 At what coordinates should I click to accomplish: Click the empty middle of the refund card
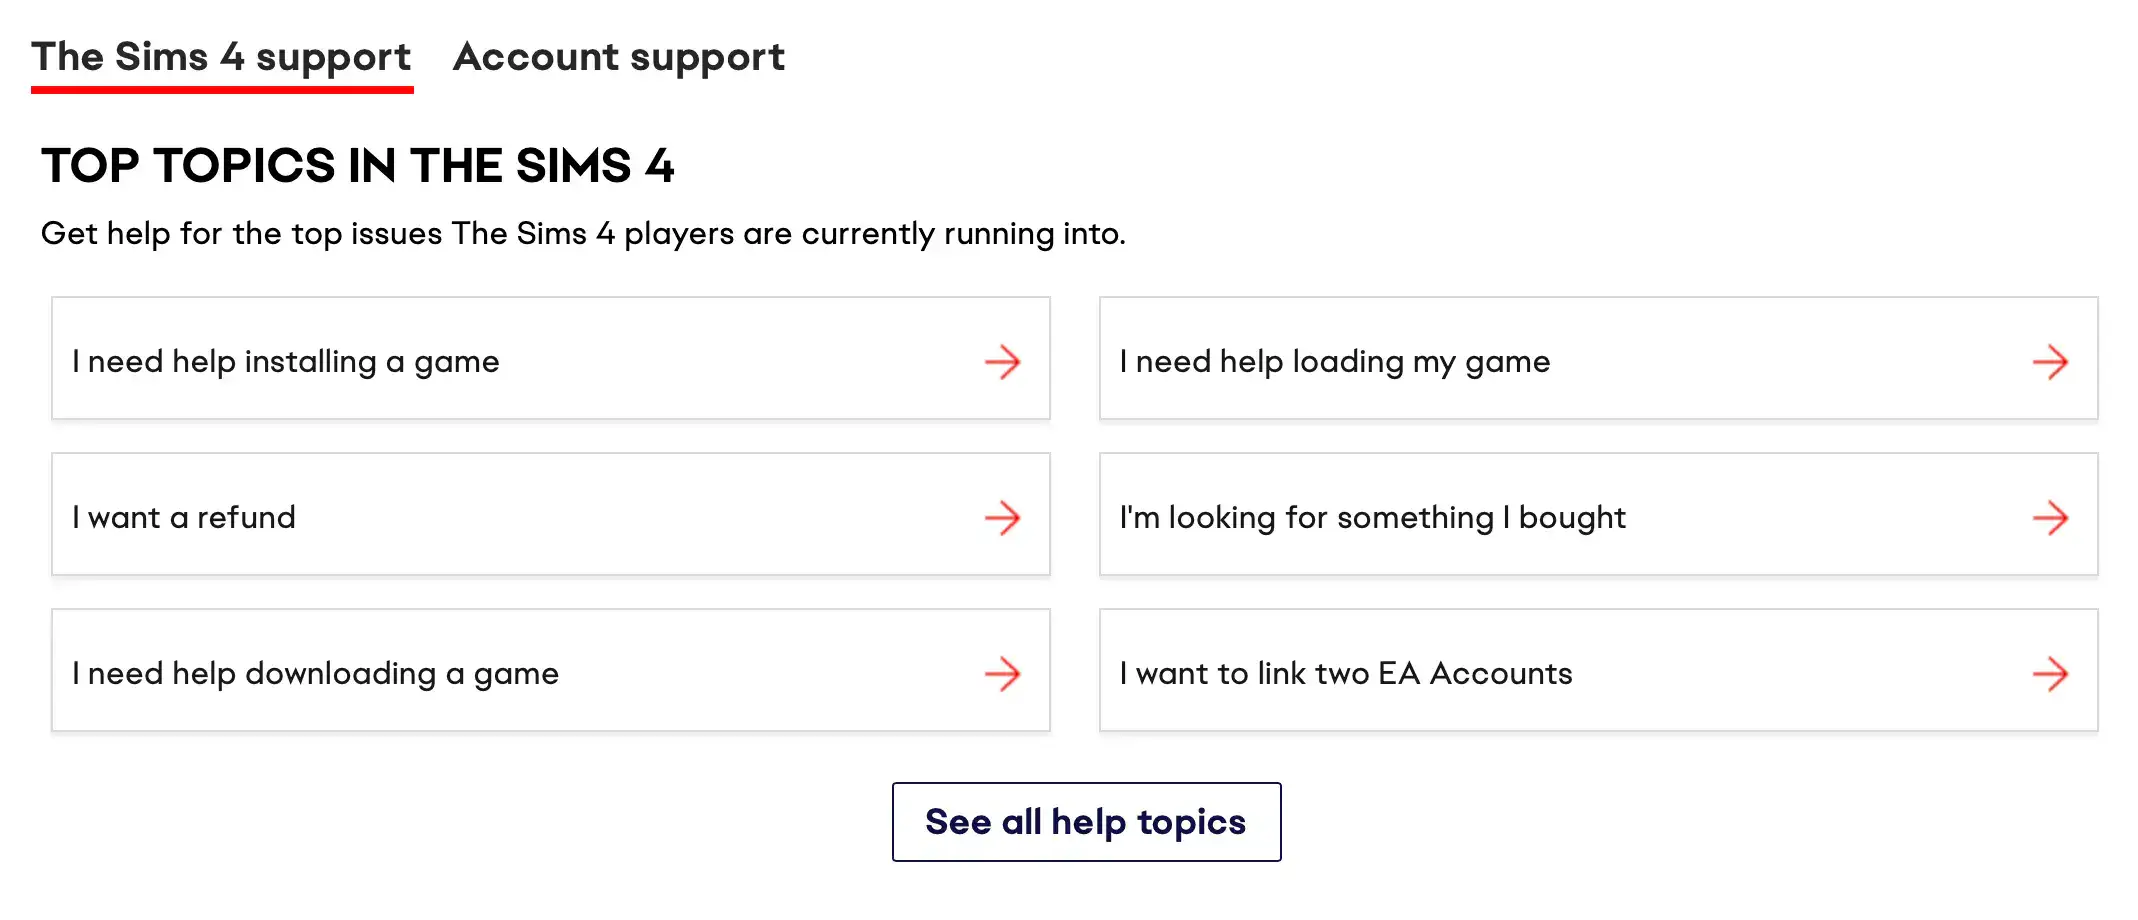(x=640, y=518)
